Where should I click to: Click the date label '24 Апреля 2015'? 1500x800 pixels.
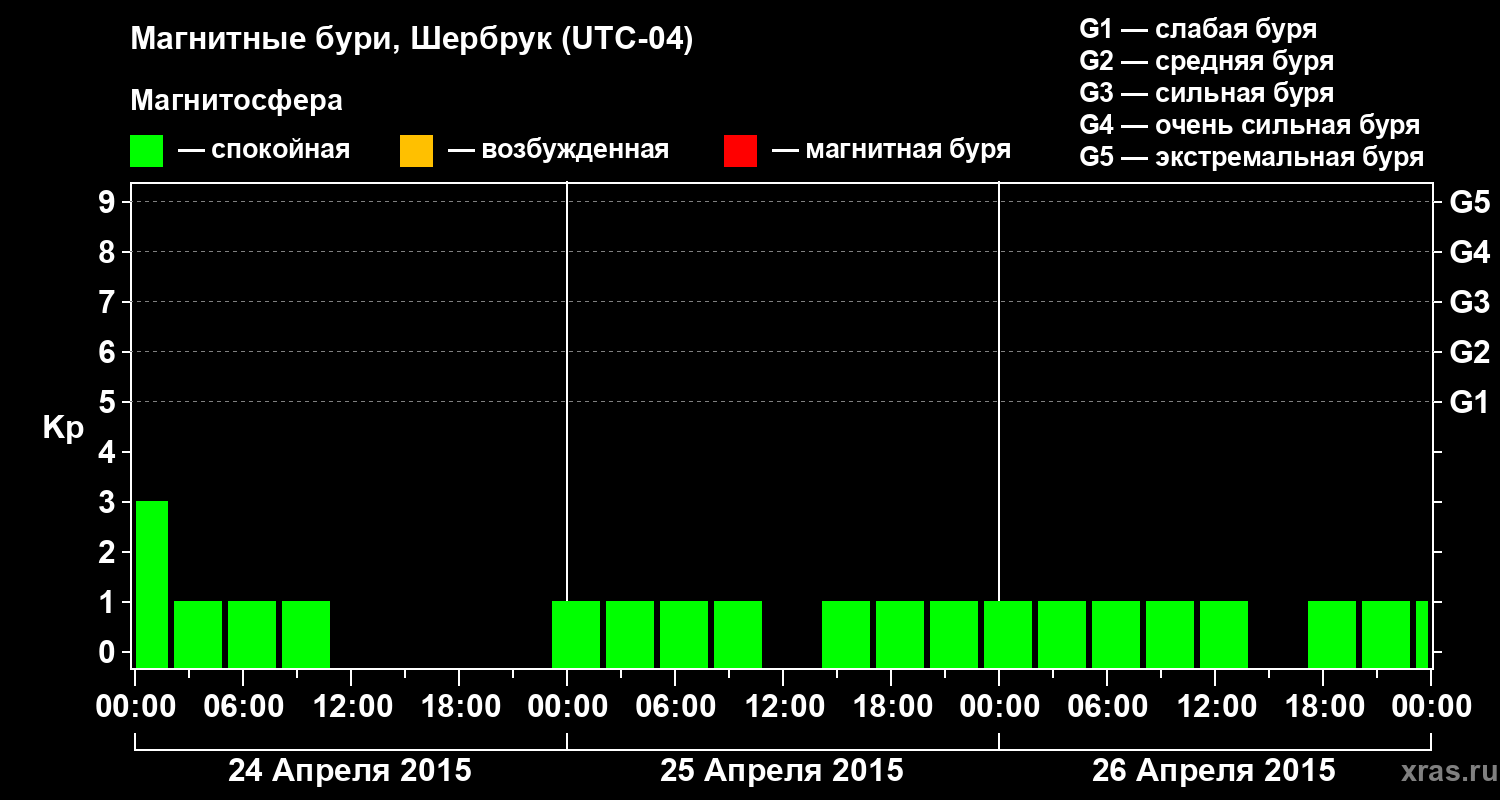click(350, 771)
